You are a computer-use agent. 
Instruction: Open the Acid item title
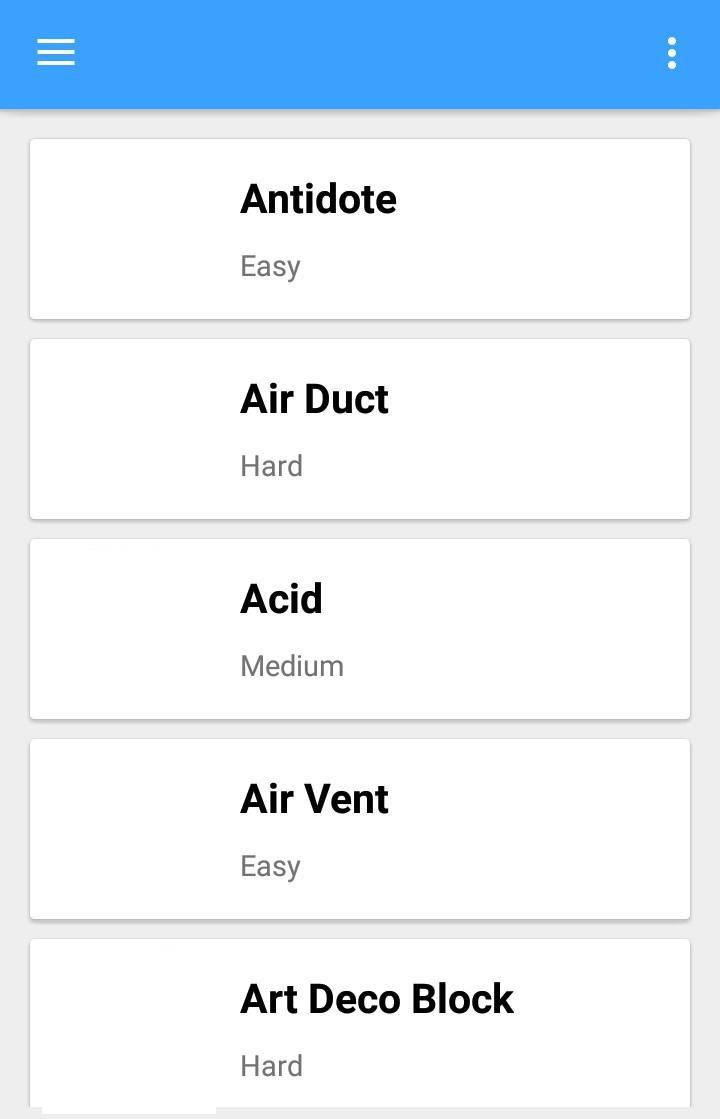click(281, 599)
